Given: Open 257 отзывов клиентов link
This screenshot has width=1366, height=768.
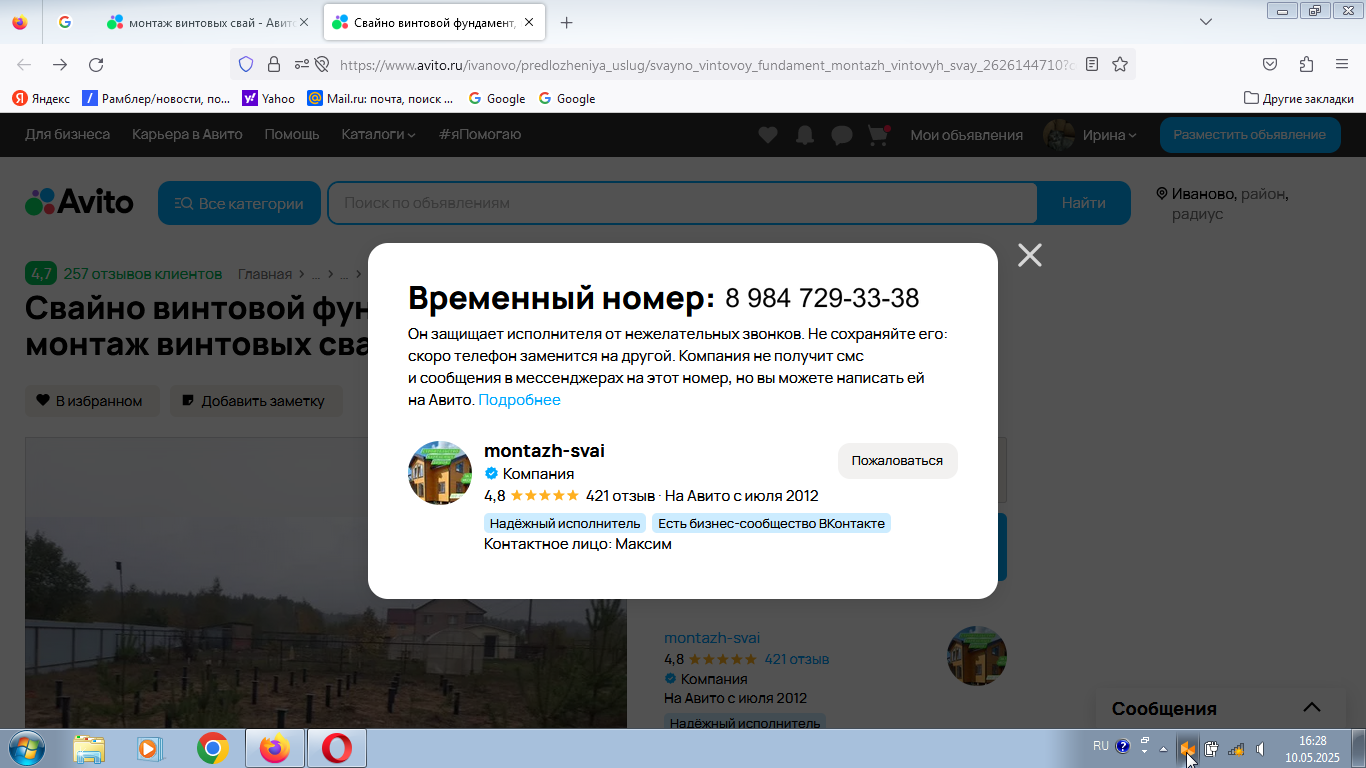Looking at the screenshot, I should point(143,274).
